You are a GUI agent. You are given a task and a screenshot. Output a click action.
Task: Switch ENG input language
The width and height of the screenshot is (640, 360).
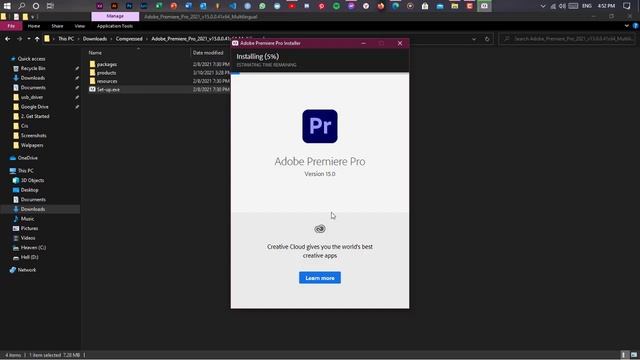(x=587, y=6)
